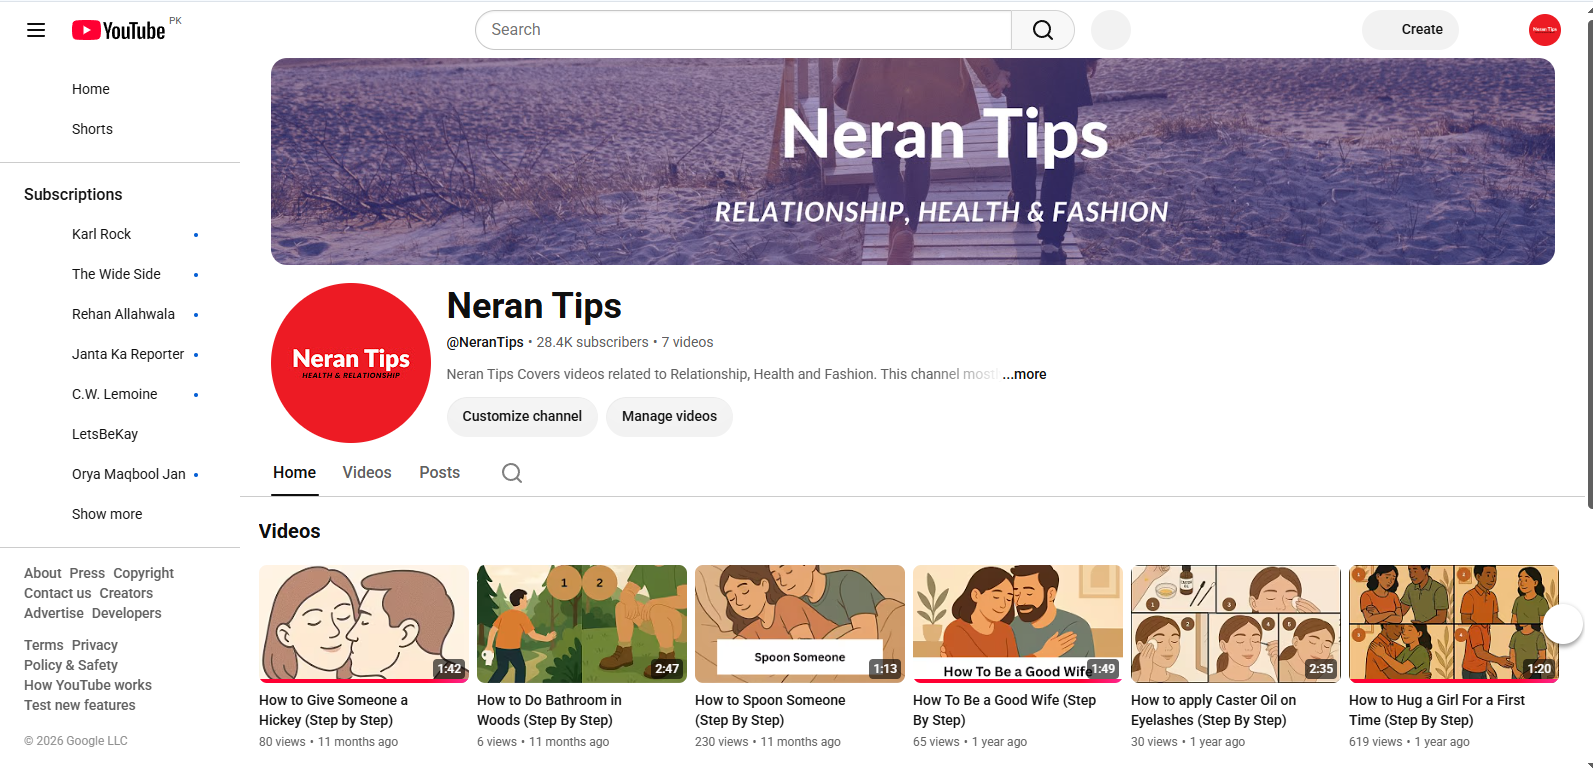Switch to the Videos tab
This screenshot has height=772, width=1593.
click(x=367, y=473)
